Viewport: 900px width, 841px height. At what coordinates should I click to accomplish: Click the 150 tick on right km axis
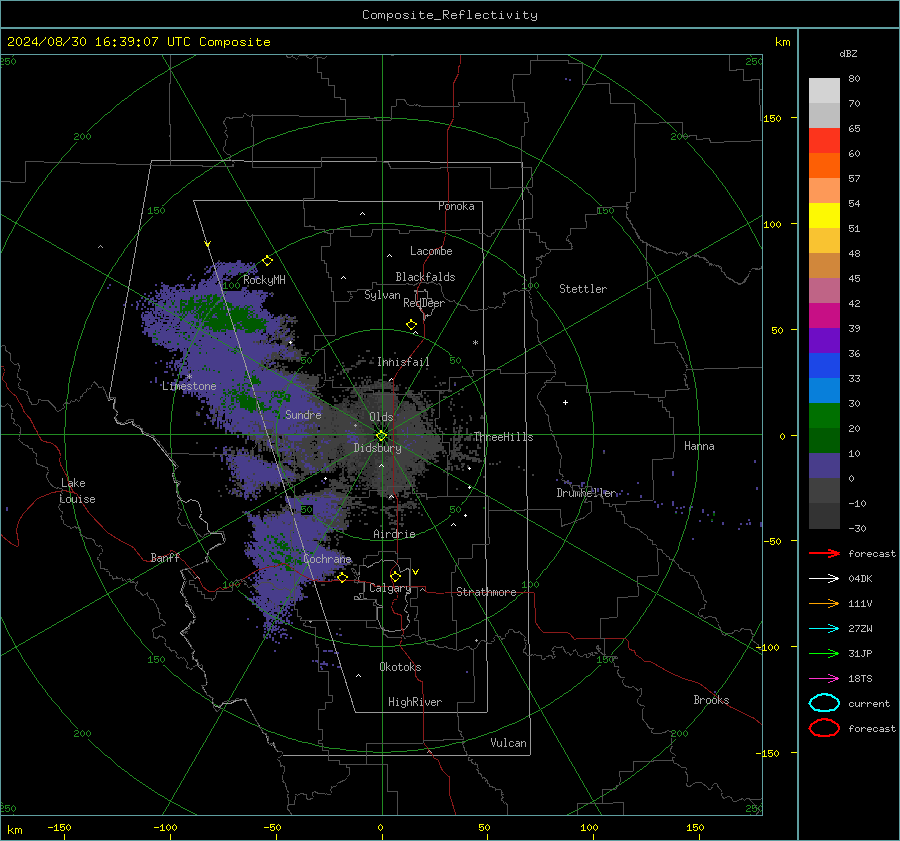pyautogui.click(x=772, y=118)
